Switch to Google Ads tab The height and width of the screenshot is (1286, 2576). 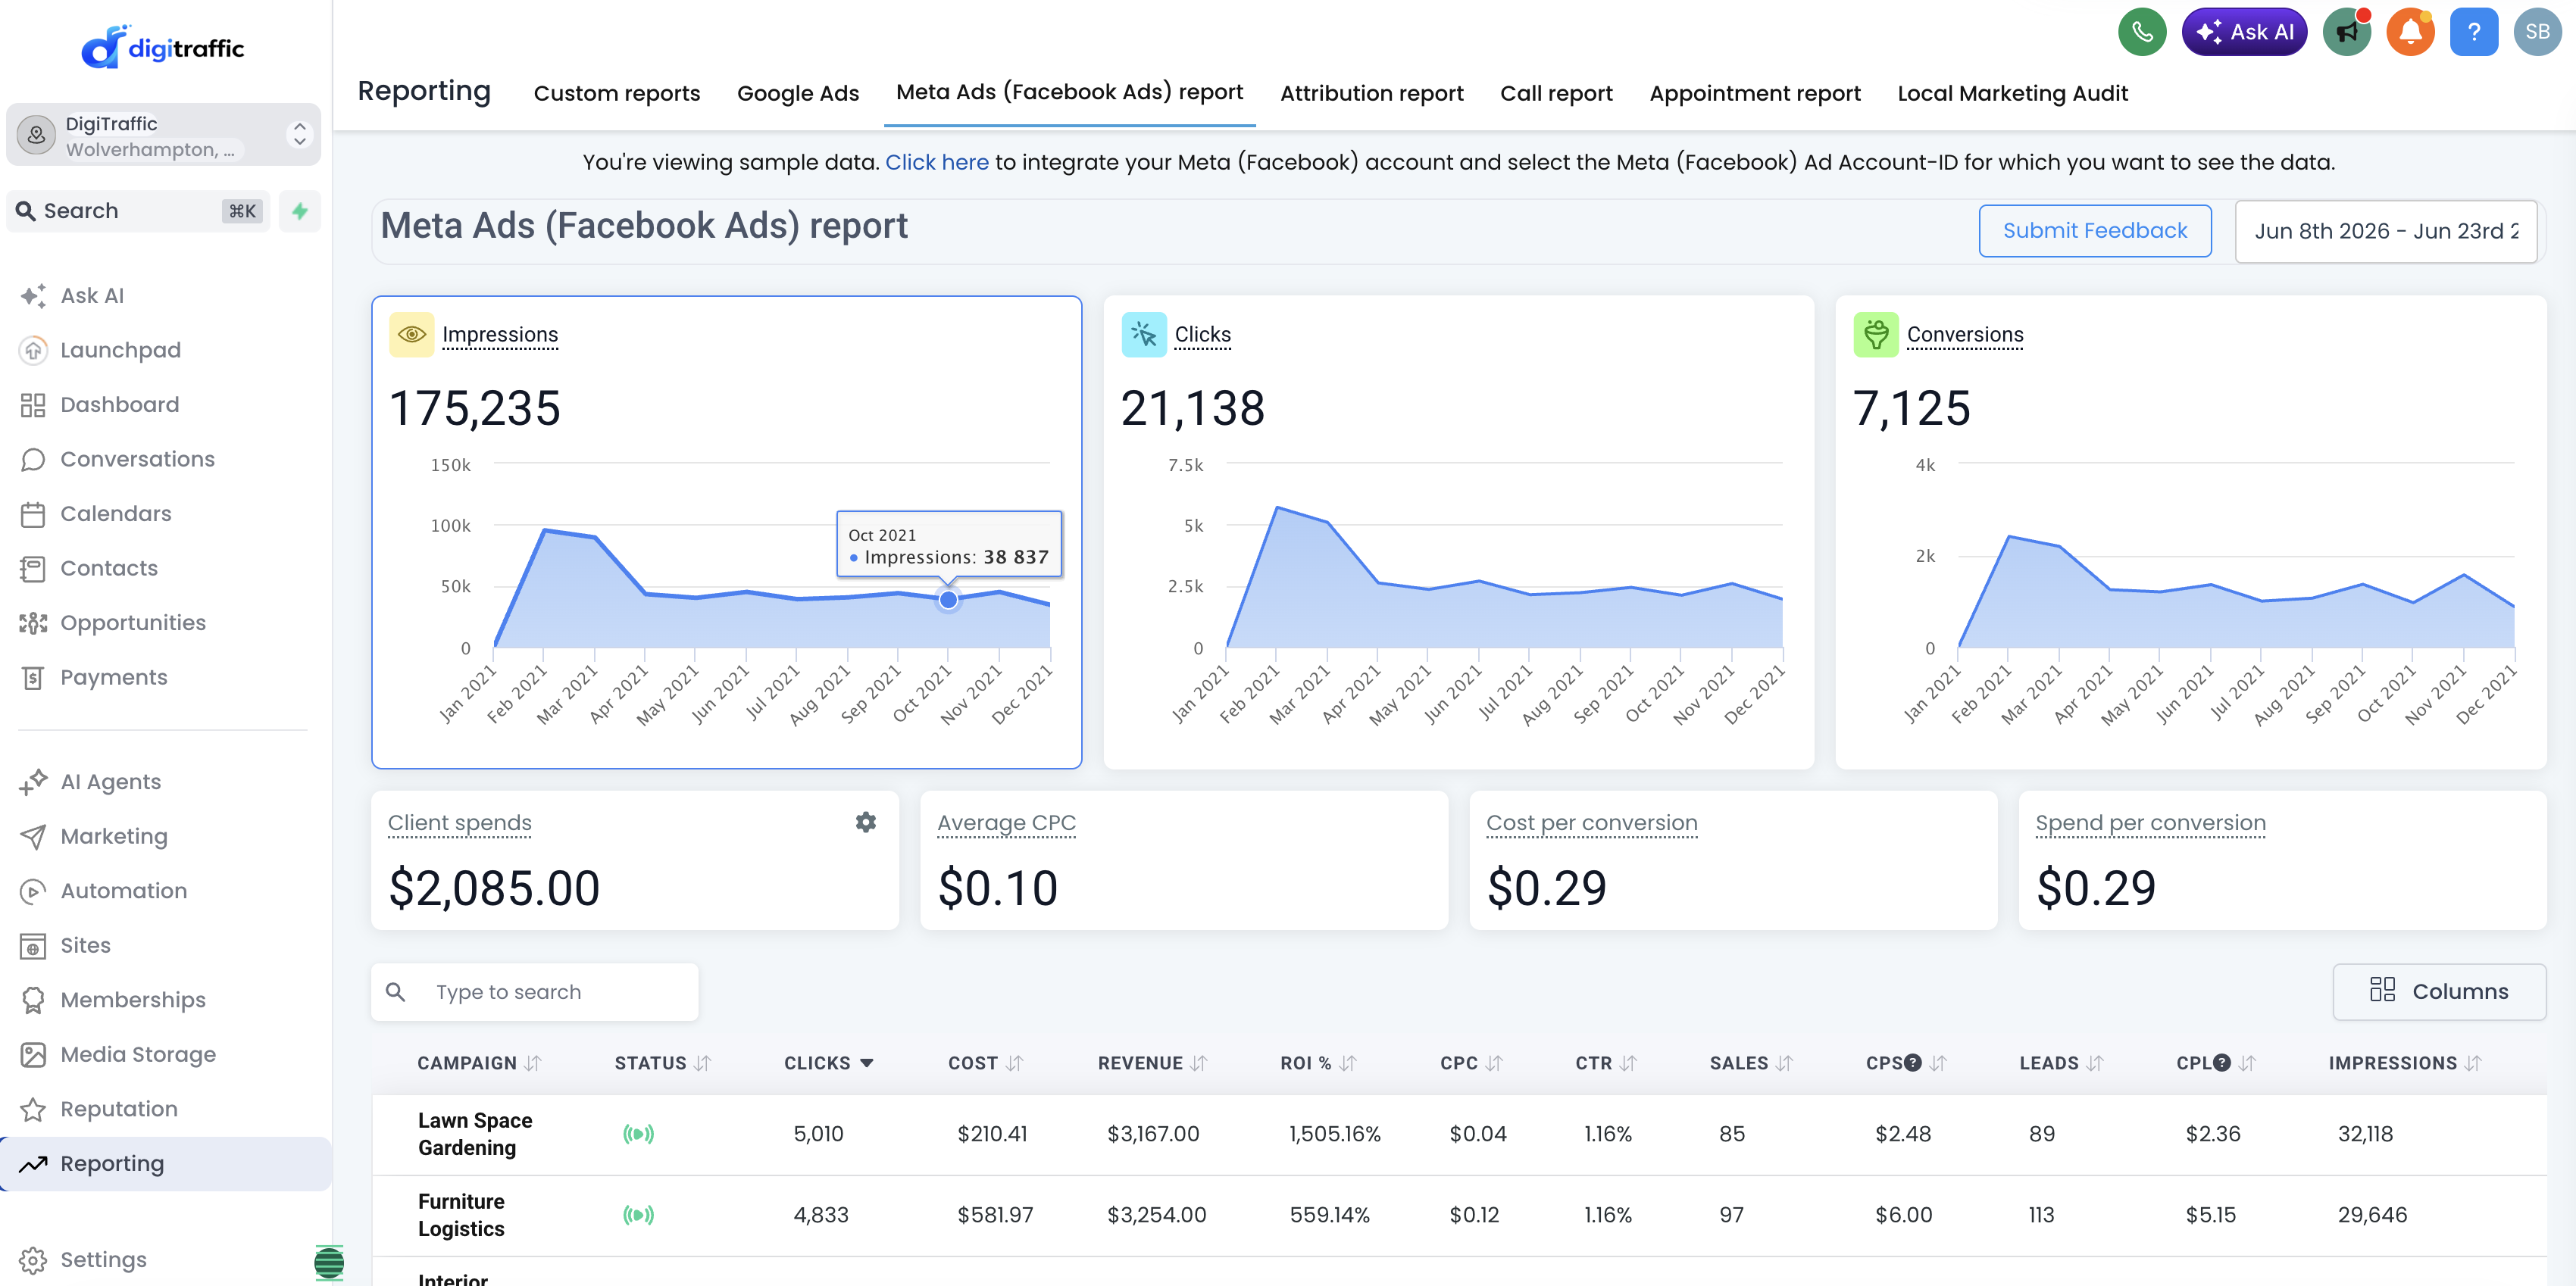pyautogui.click(x=798, y=93)
